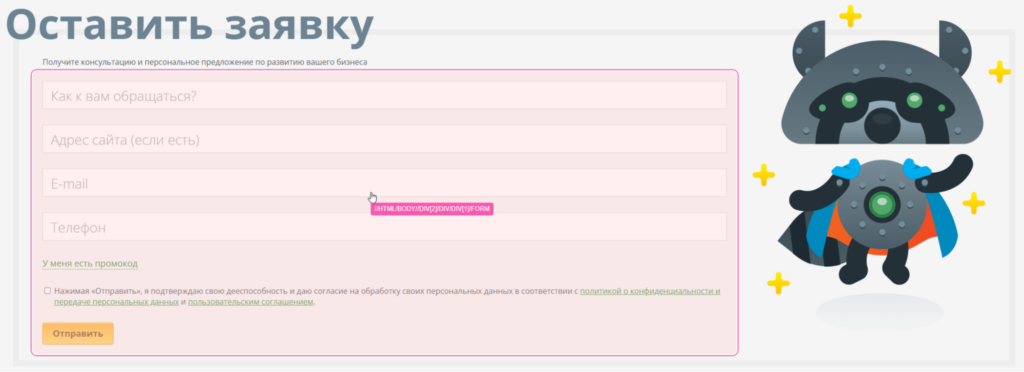This screenshot has width=1024, height=372.
Task: Click the 'Как к вам обращаться?' name field
Action: [384, 96]
